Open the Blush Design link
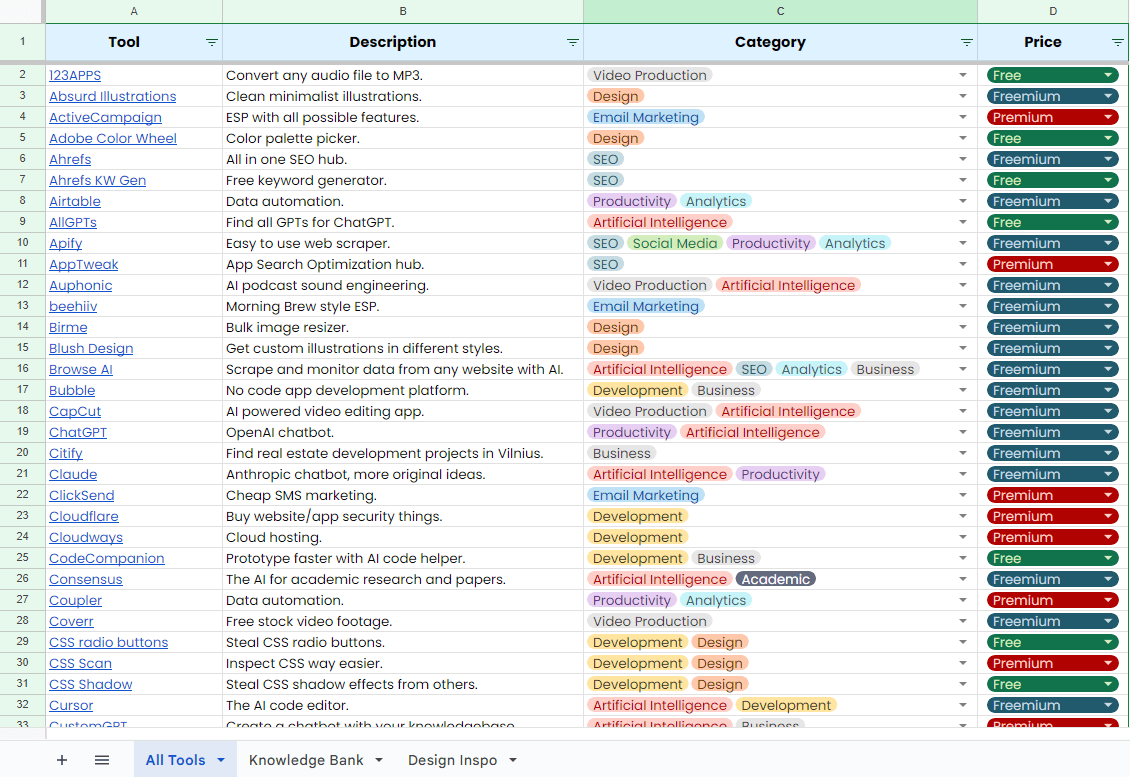This screenshot has height=777, width=1130. click(91, 348)
